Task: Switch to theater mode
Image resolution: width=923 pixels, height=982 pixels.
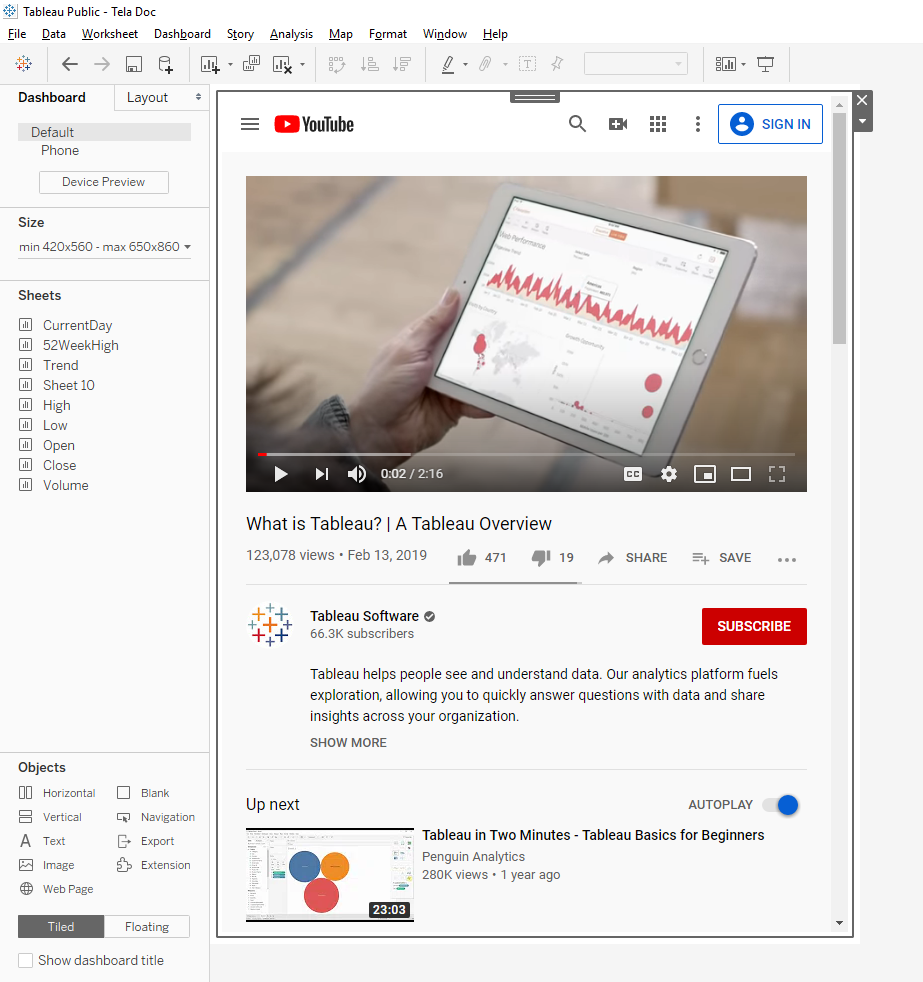Action: pos(741,474)
